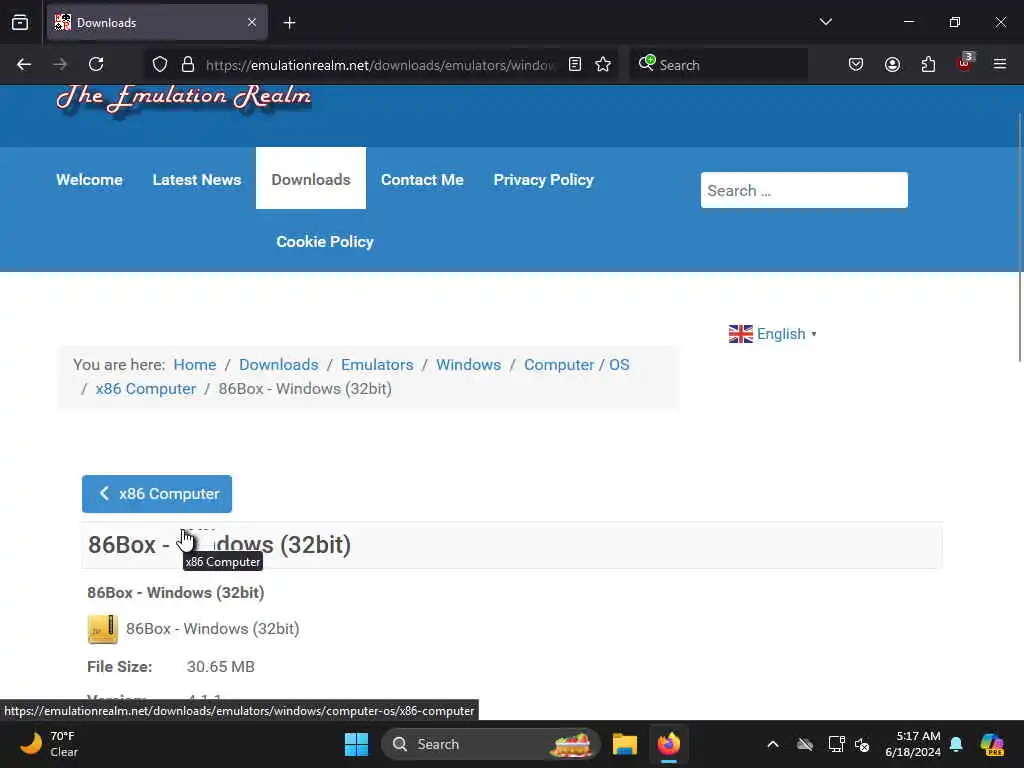The image size is (1024, 768).
Task: Reload the page with the refresh icon
Action: tap(96, 65)
